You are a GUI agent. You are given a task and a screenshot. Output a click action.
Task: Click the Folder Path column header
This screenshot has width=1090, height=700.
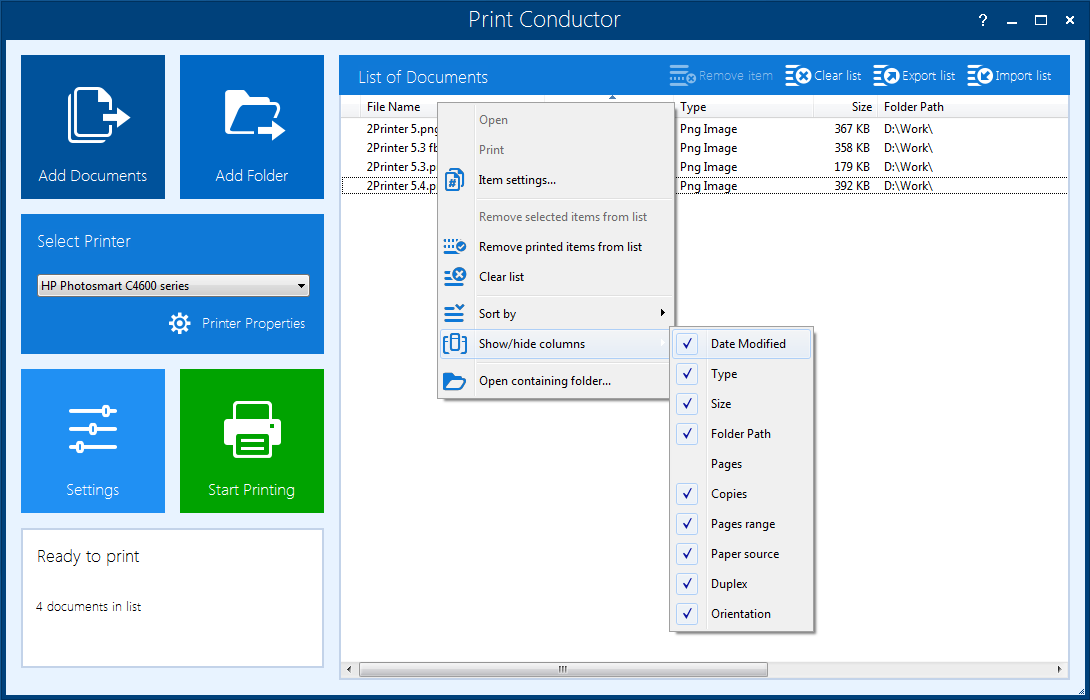point(913,107)
